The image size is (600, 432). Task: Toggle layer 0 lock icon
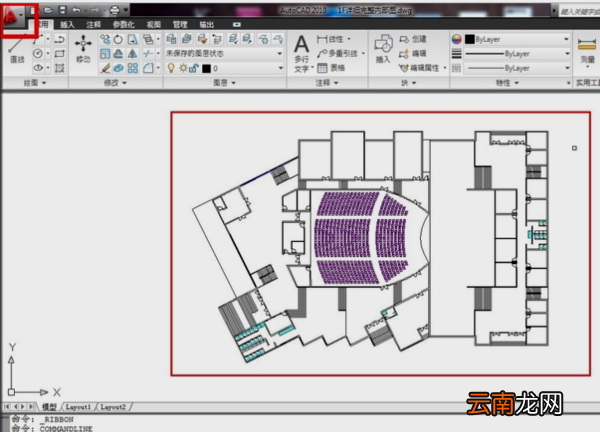click(x=194, y=68)
